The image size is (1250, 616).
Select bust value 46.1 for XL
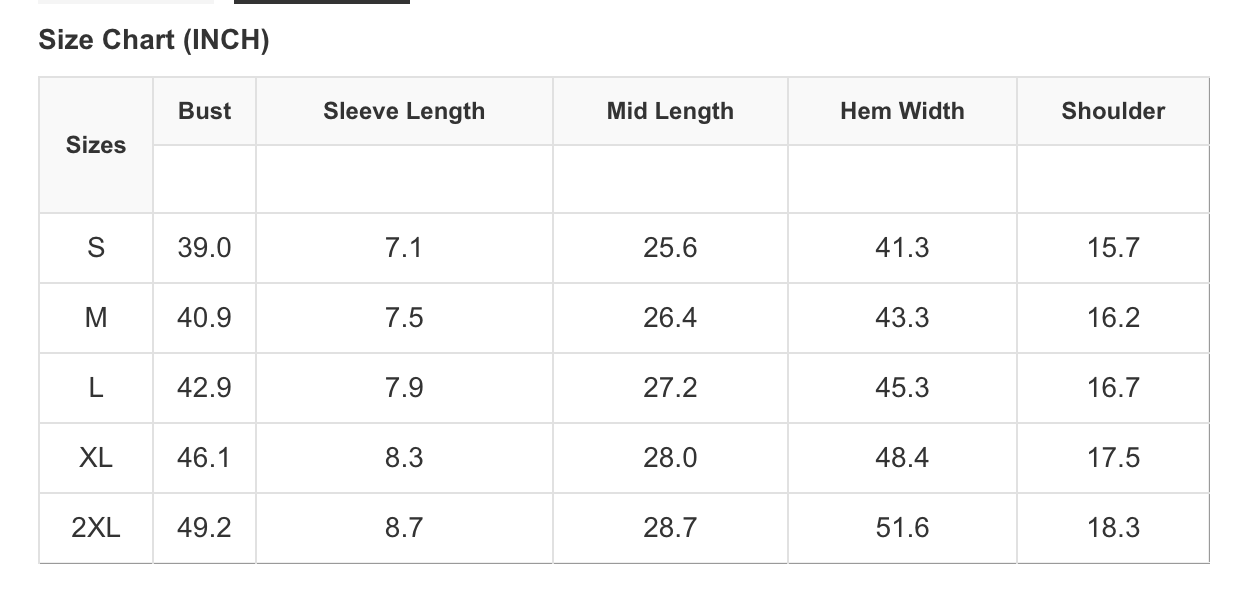pyautogui.click(x=204, y=458)
